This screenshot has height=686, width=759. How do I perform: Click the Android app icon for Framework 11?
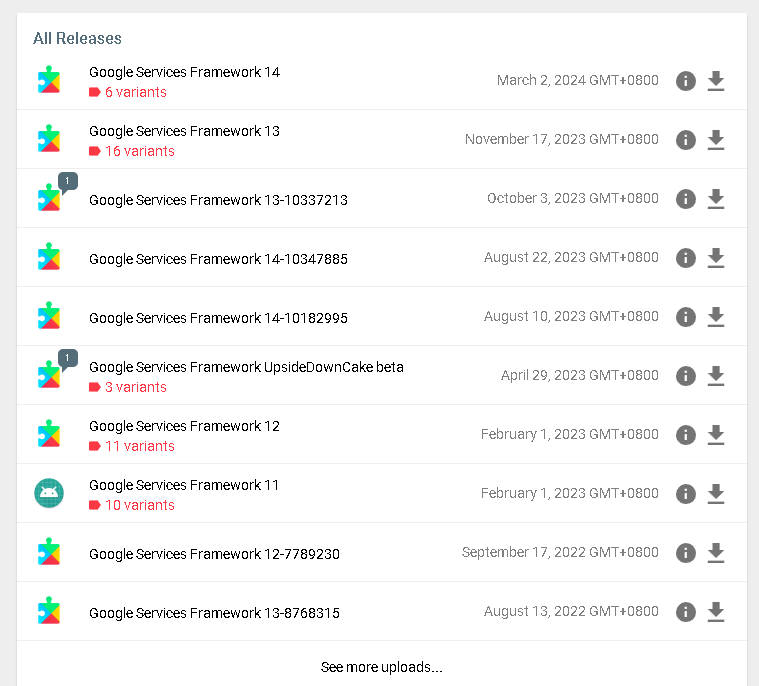49,493
